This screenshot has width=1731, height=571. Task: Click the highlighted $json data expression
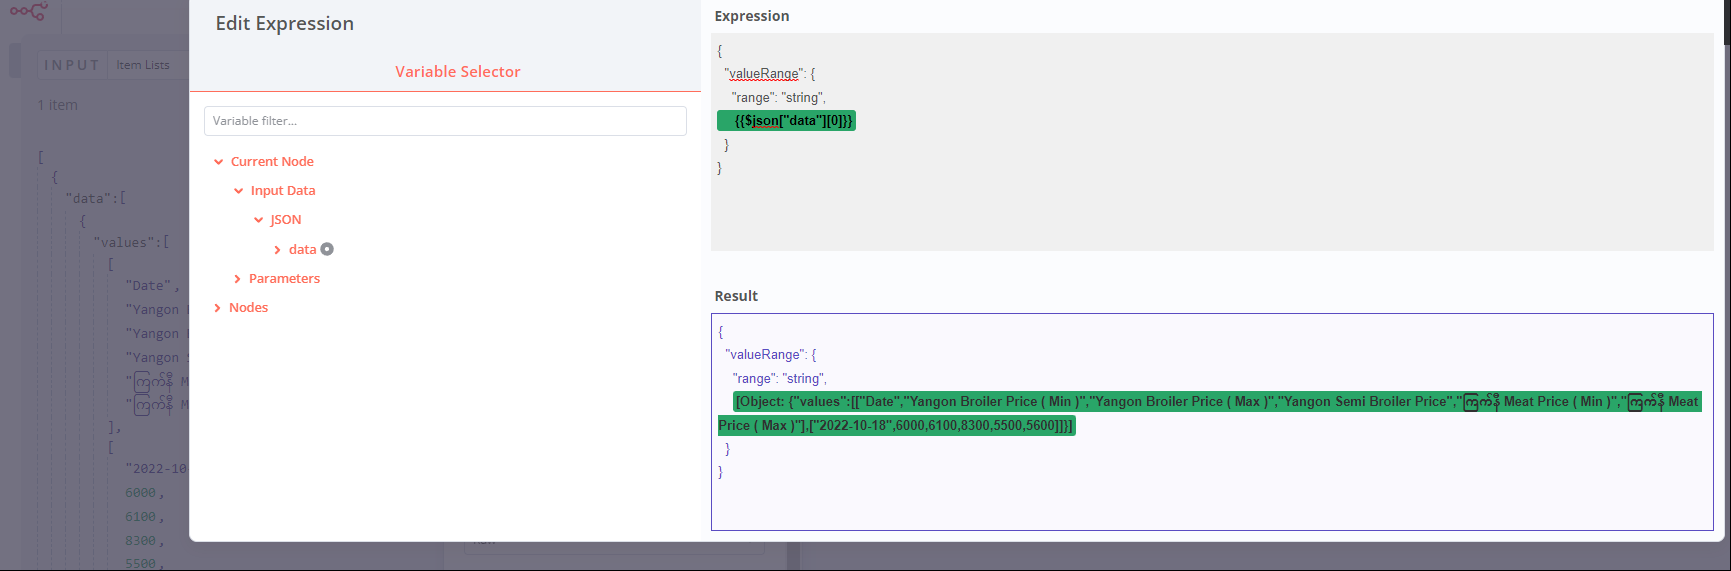click(792, 121)
